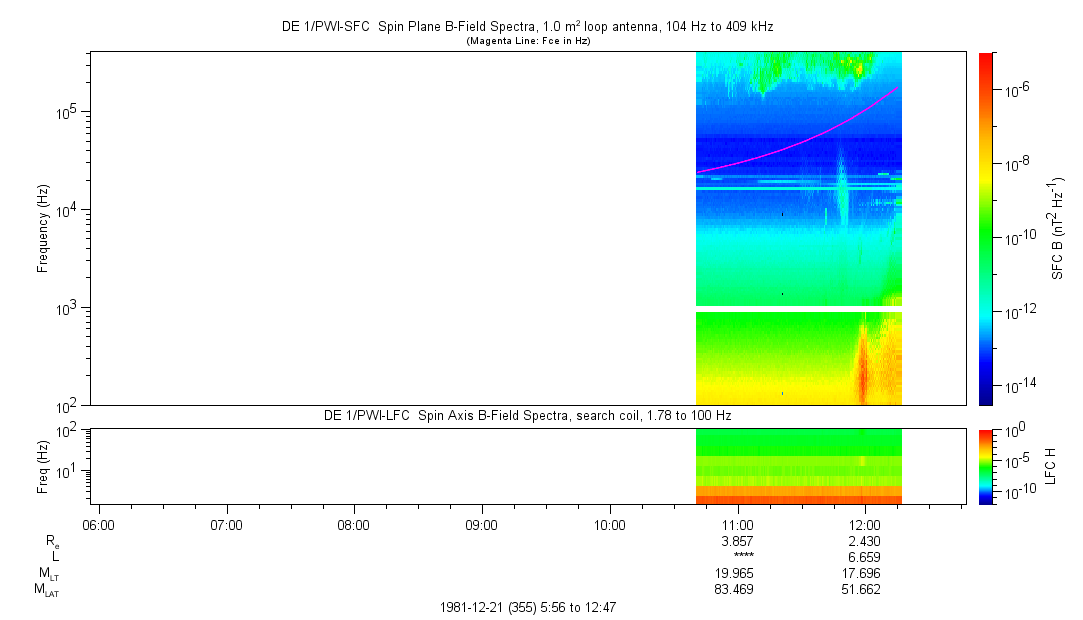Select the 12:00 time axis tick label
1083x620 pixels.
coord(865,525)
